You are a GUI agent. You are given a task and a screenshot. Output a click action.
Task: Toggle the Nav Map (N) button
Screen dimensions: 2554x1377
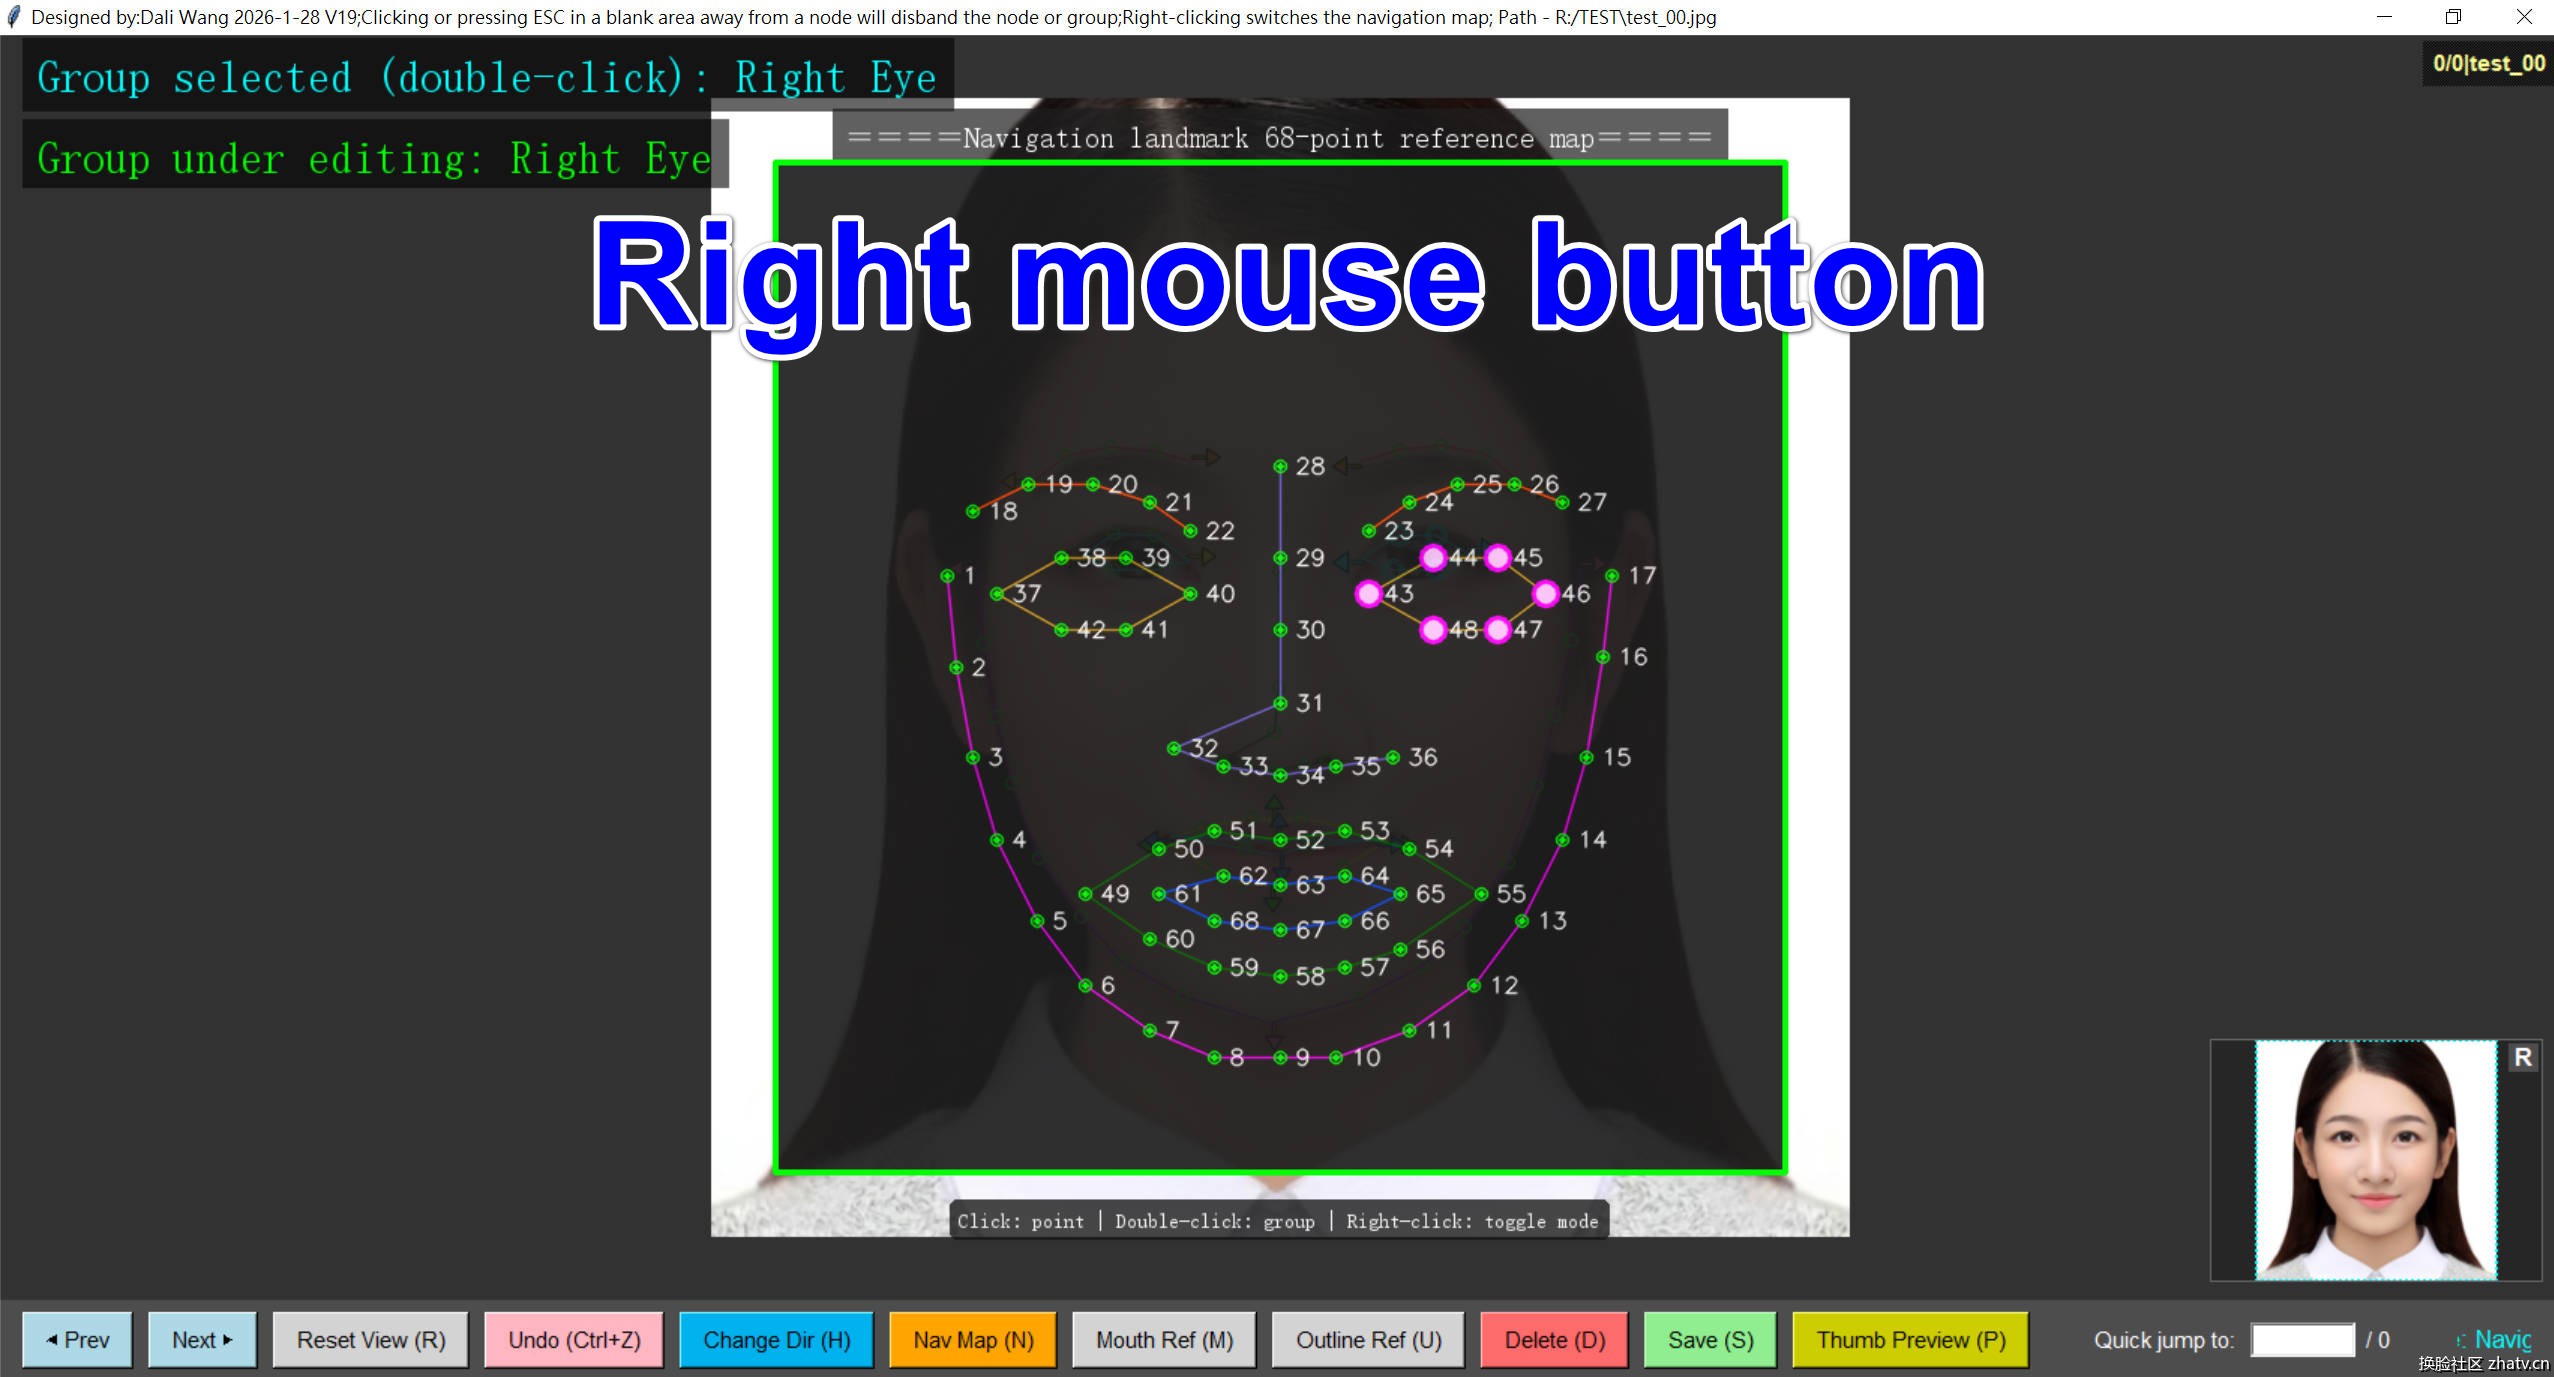coord(973,1340)
